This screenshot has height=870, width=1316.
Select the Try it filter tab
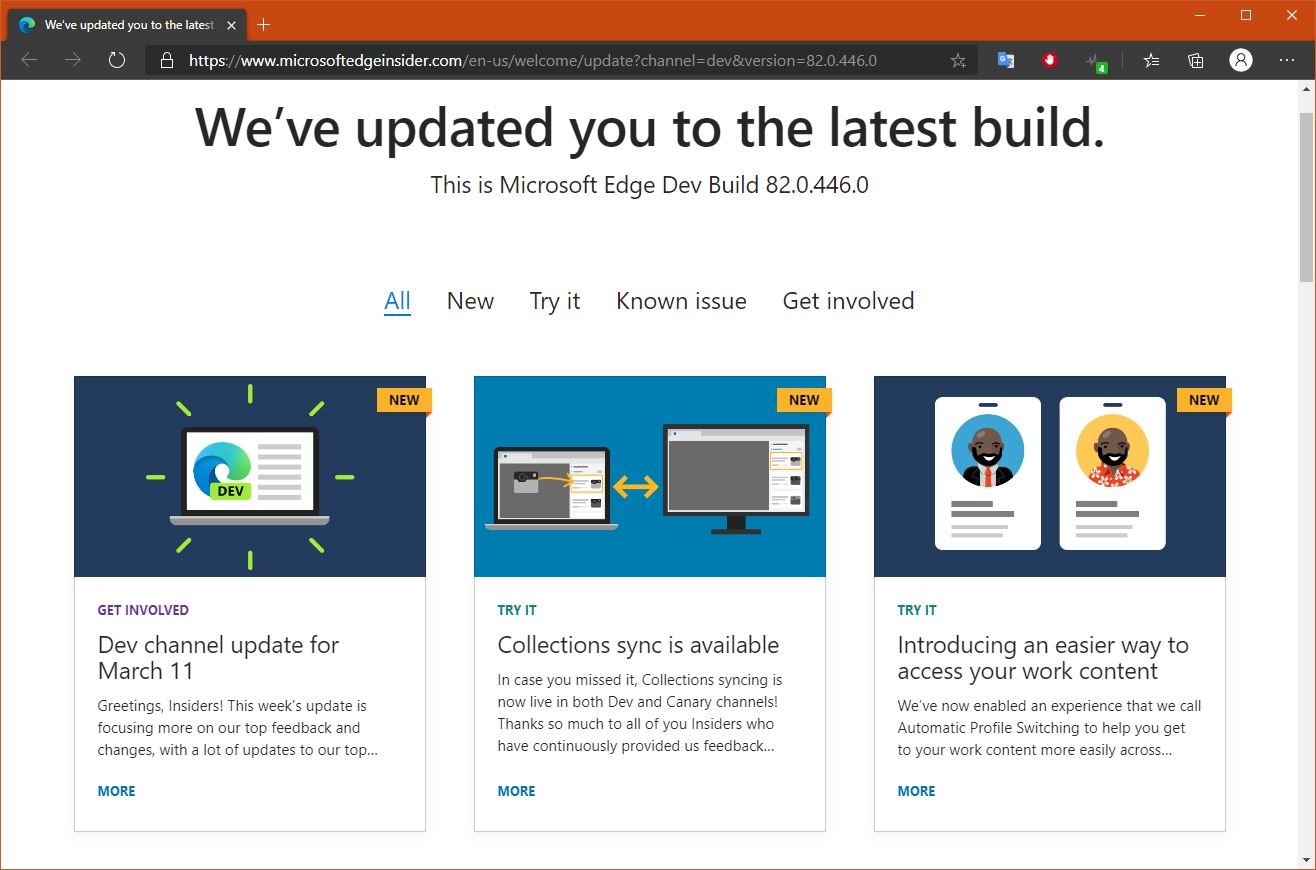tap(555, 301)
